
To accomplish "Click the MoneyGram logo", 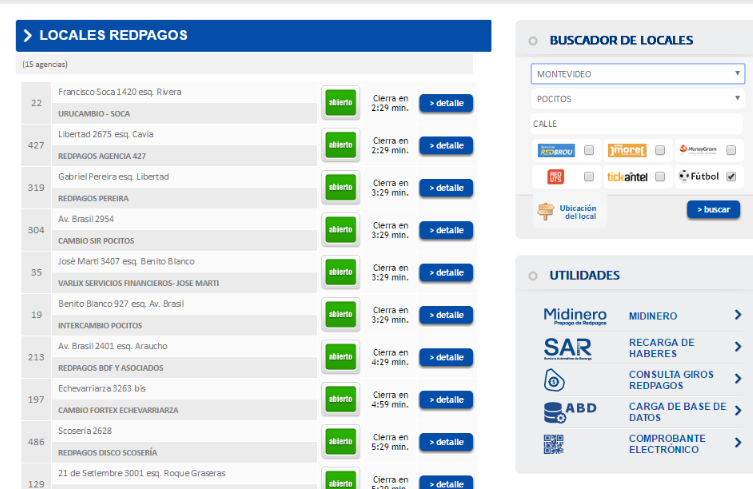I will point(698,149).
